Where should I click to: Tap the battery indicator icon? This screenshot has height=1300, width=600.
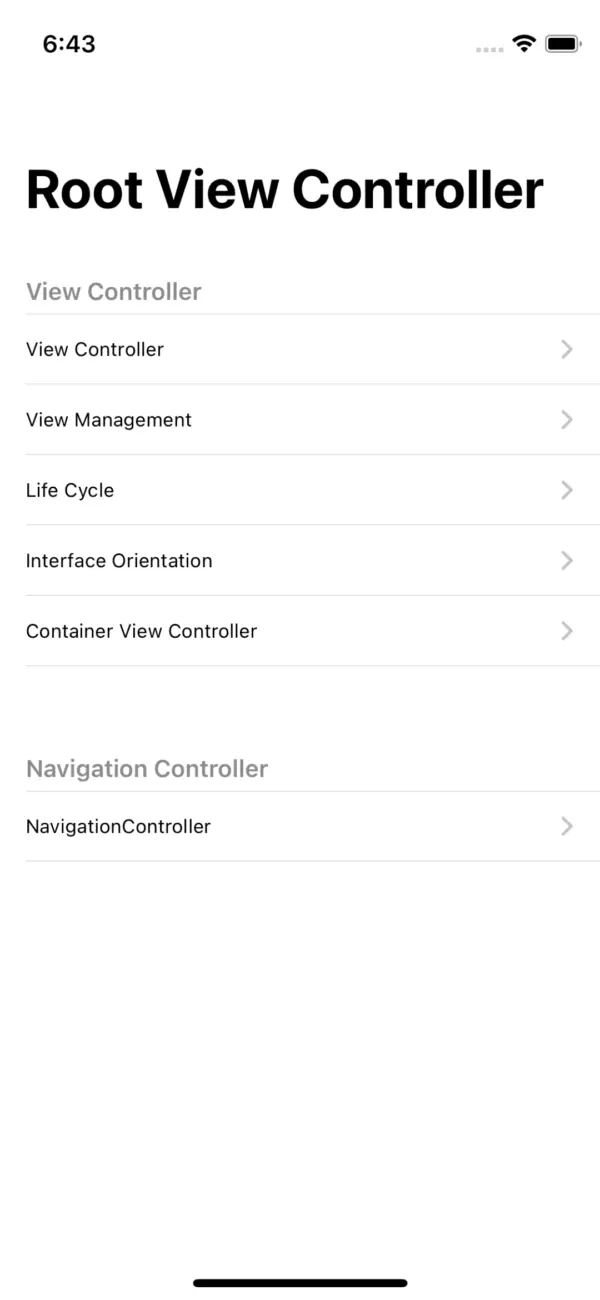click(563, 43)
